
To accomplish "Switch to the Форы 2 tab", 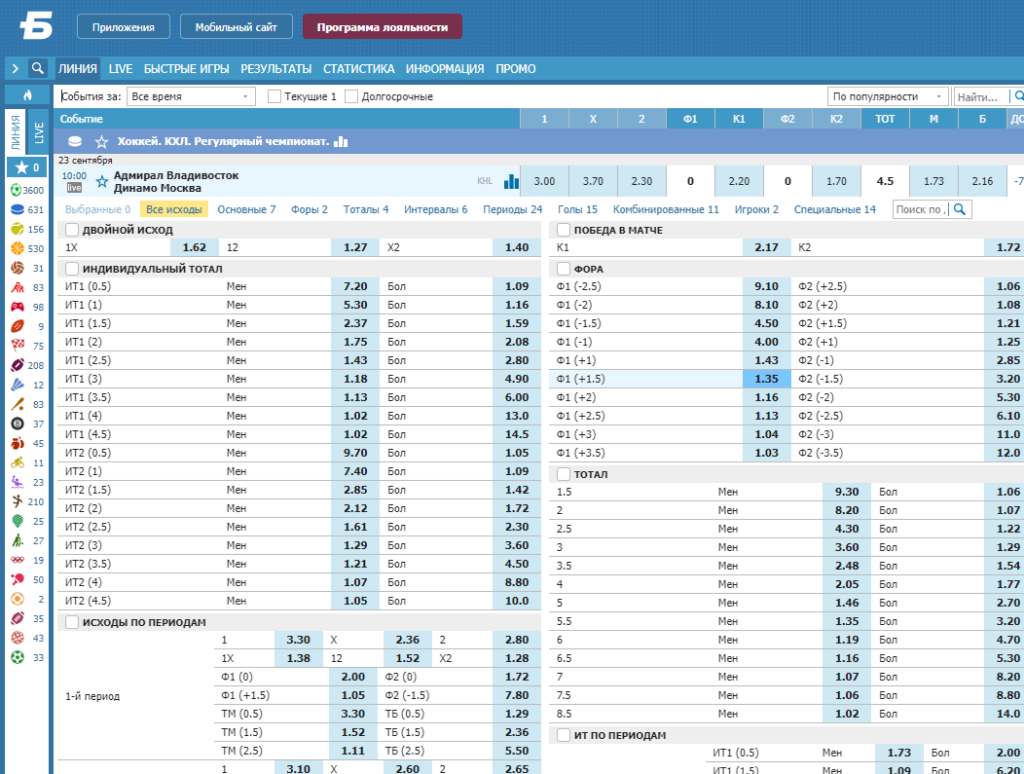I will 309,209.
